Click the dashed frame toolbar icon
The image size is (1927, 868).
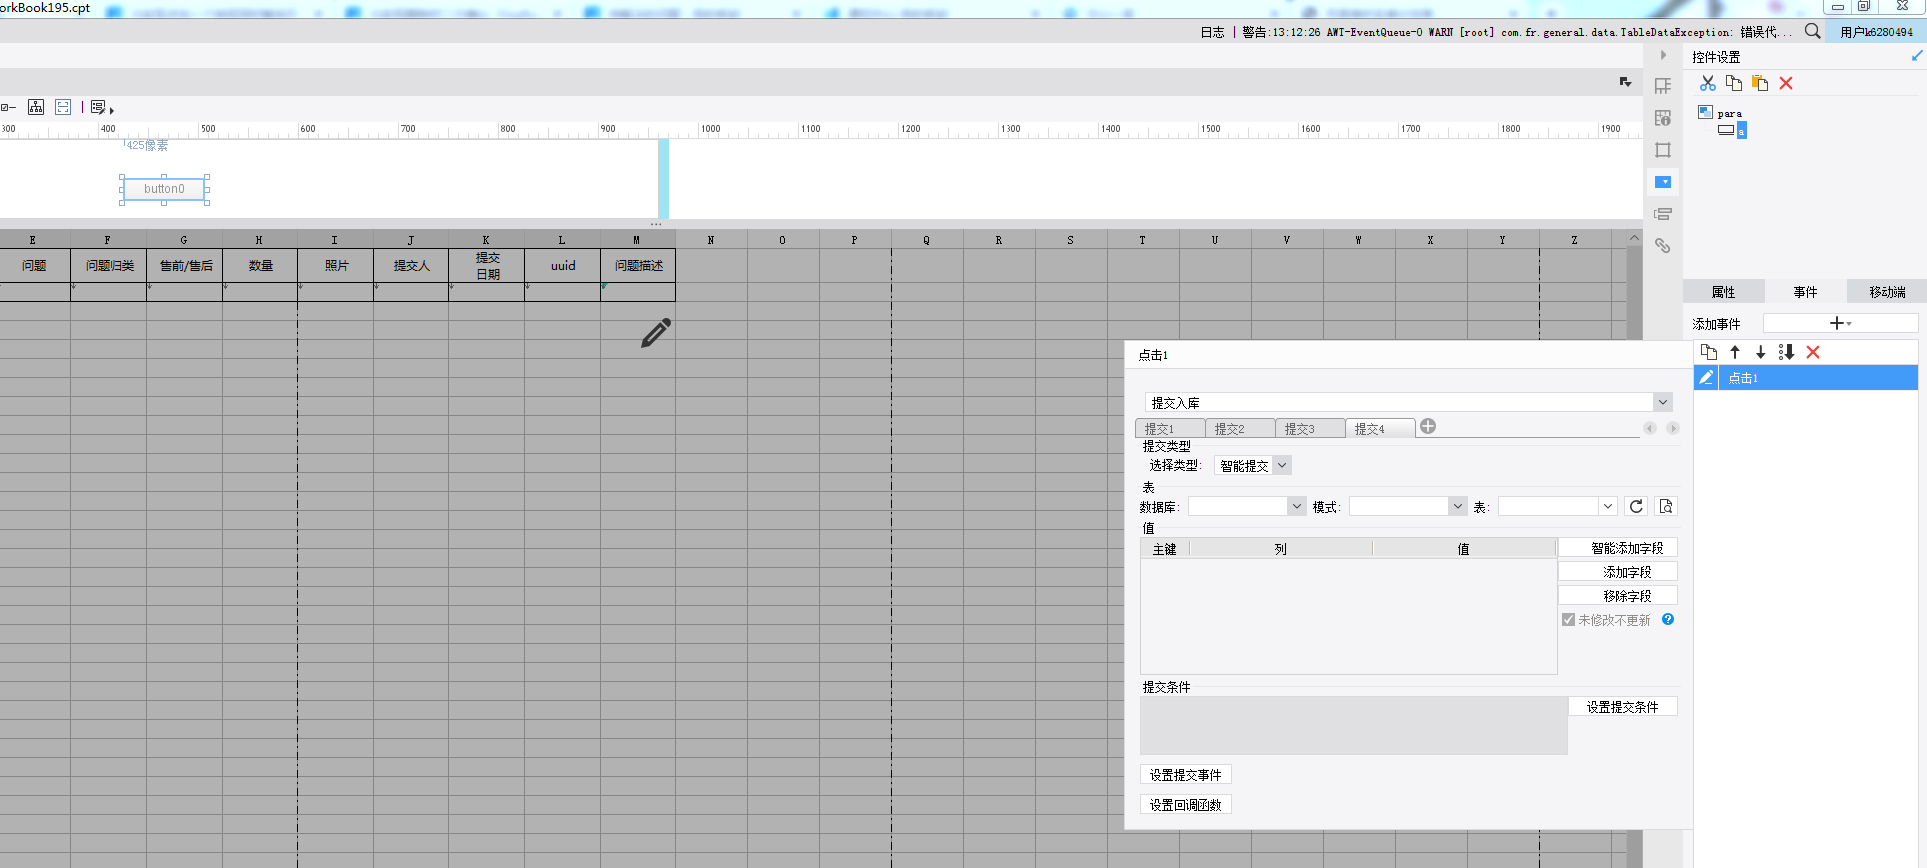[x=63, y=107]
